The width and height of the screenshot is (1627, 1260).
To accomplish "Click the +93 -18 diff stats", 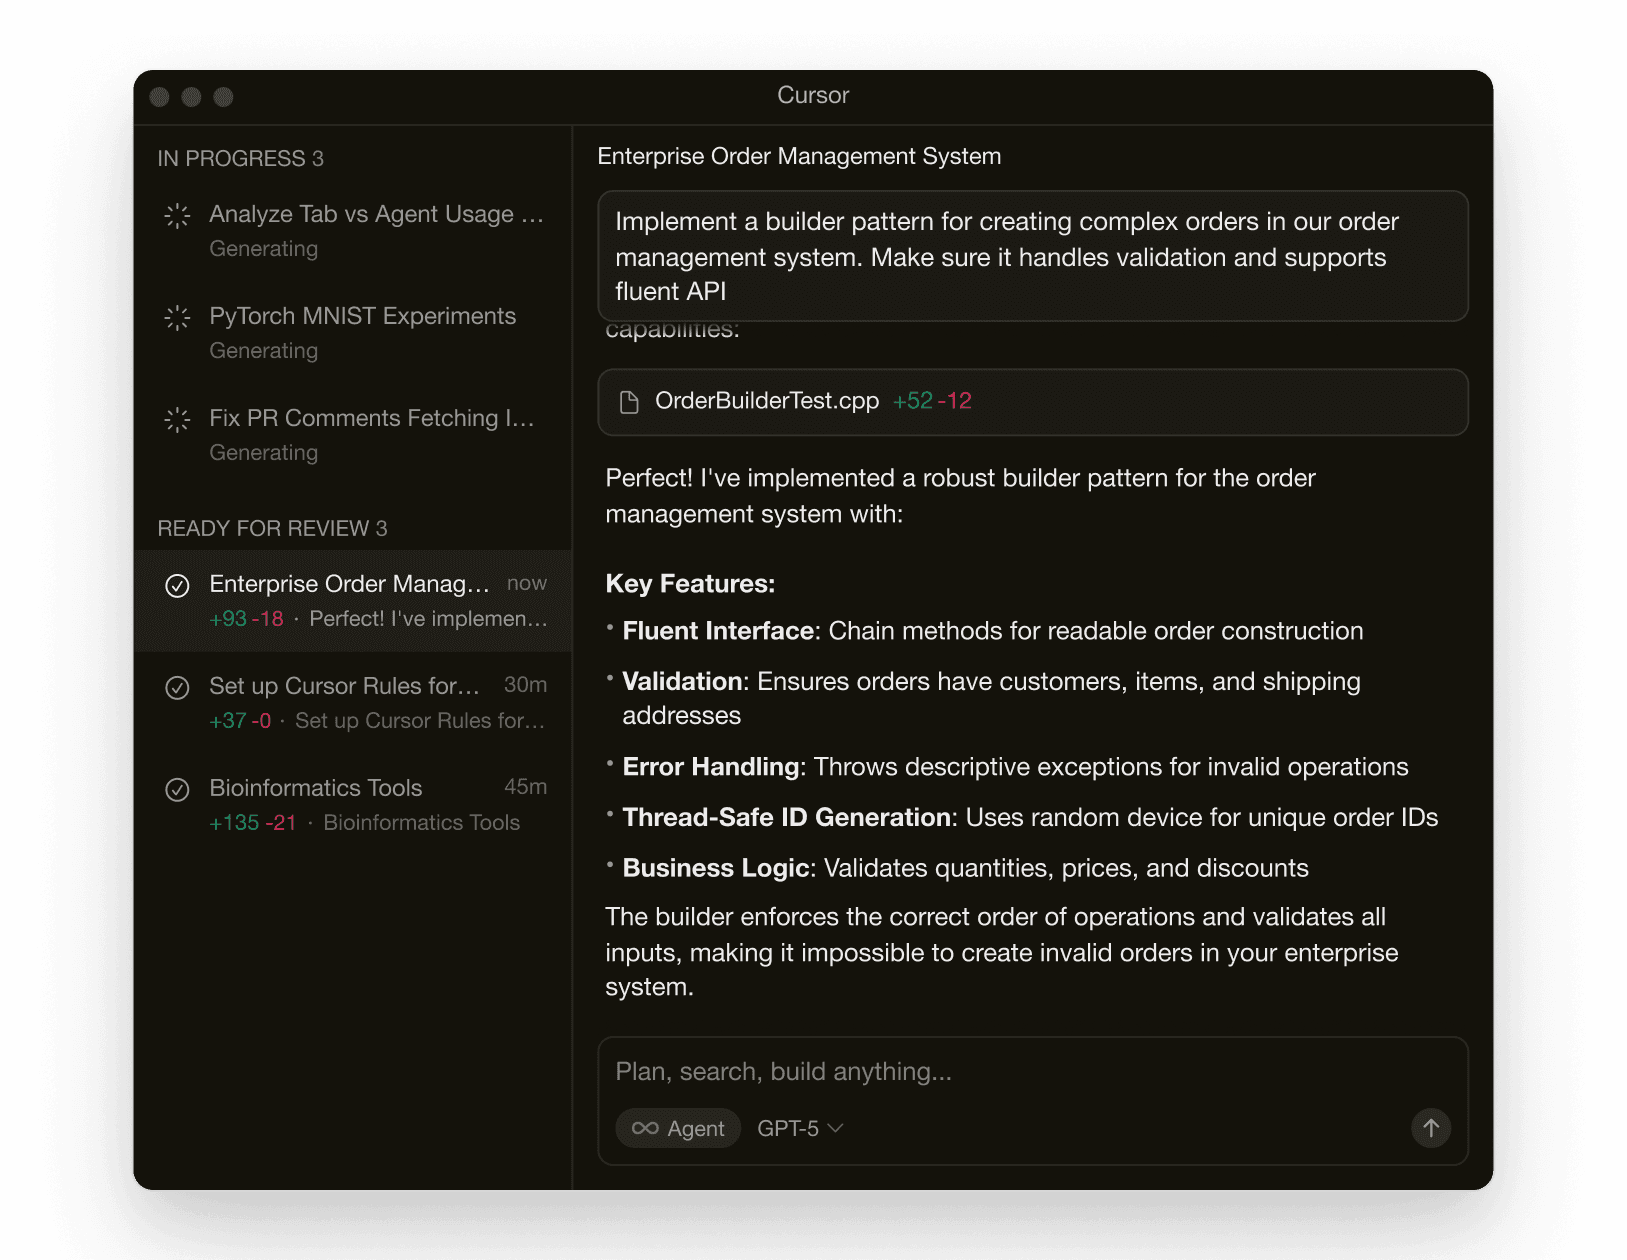I will 246,619.
